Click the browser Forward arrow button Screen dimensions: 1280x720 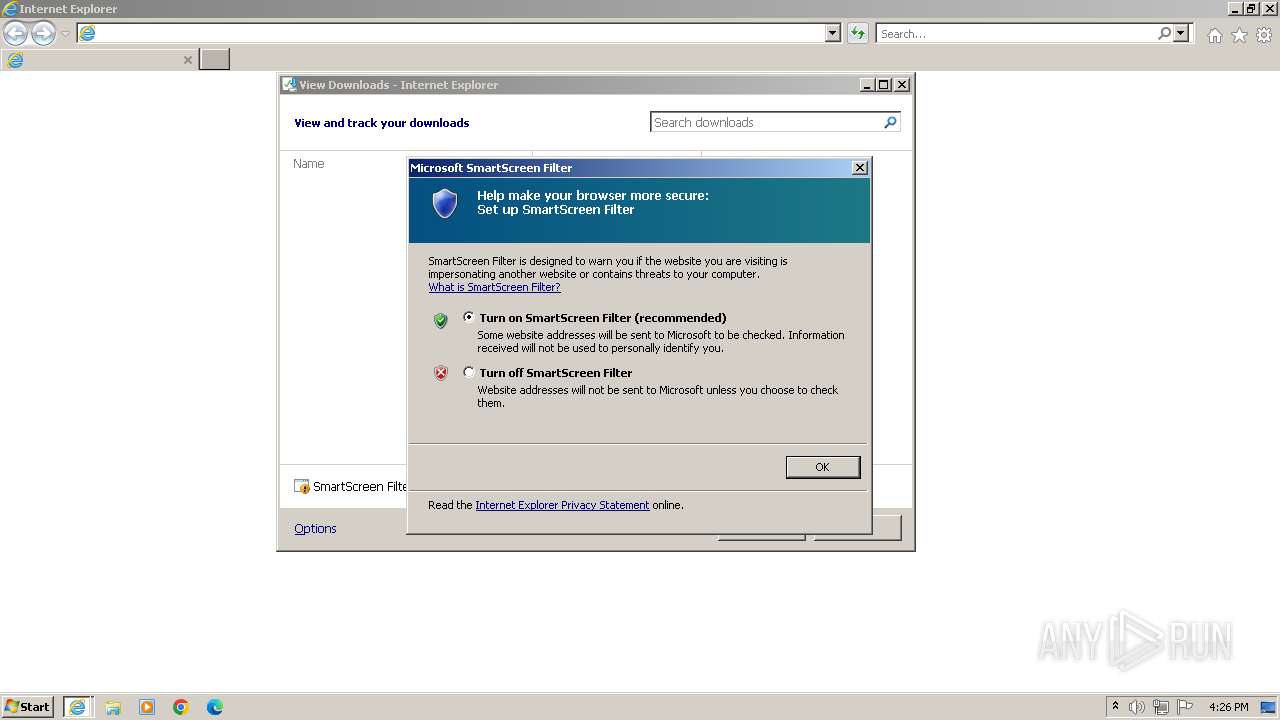(x=43, y=33)
